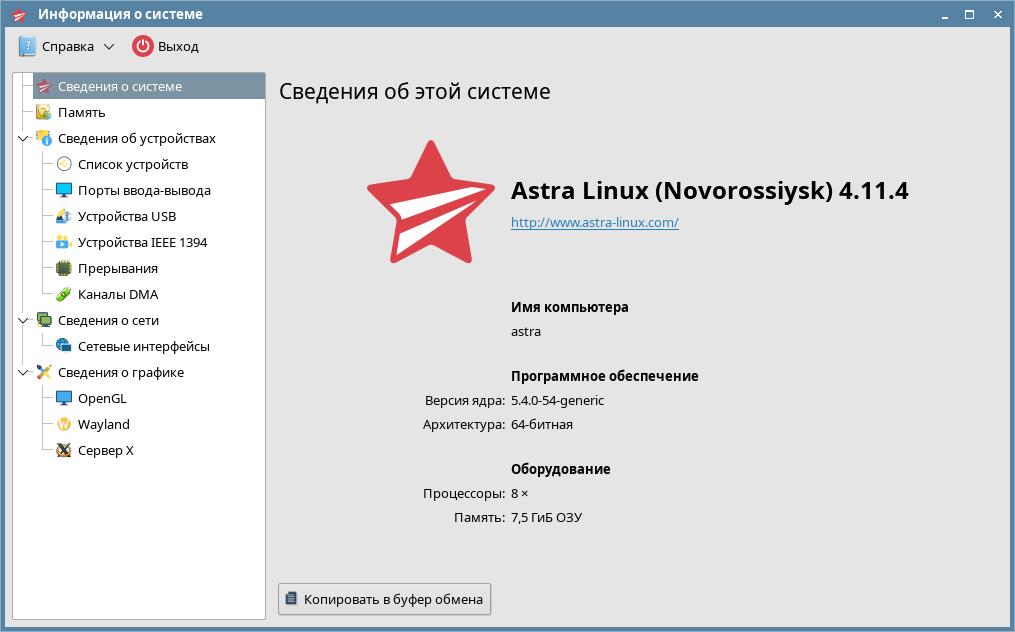Select 'Сведения о графике' tree label
Viewport: 1015px width, 632px height.
[121, 372]
